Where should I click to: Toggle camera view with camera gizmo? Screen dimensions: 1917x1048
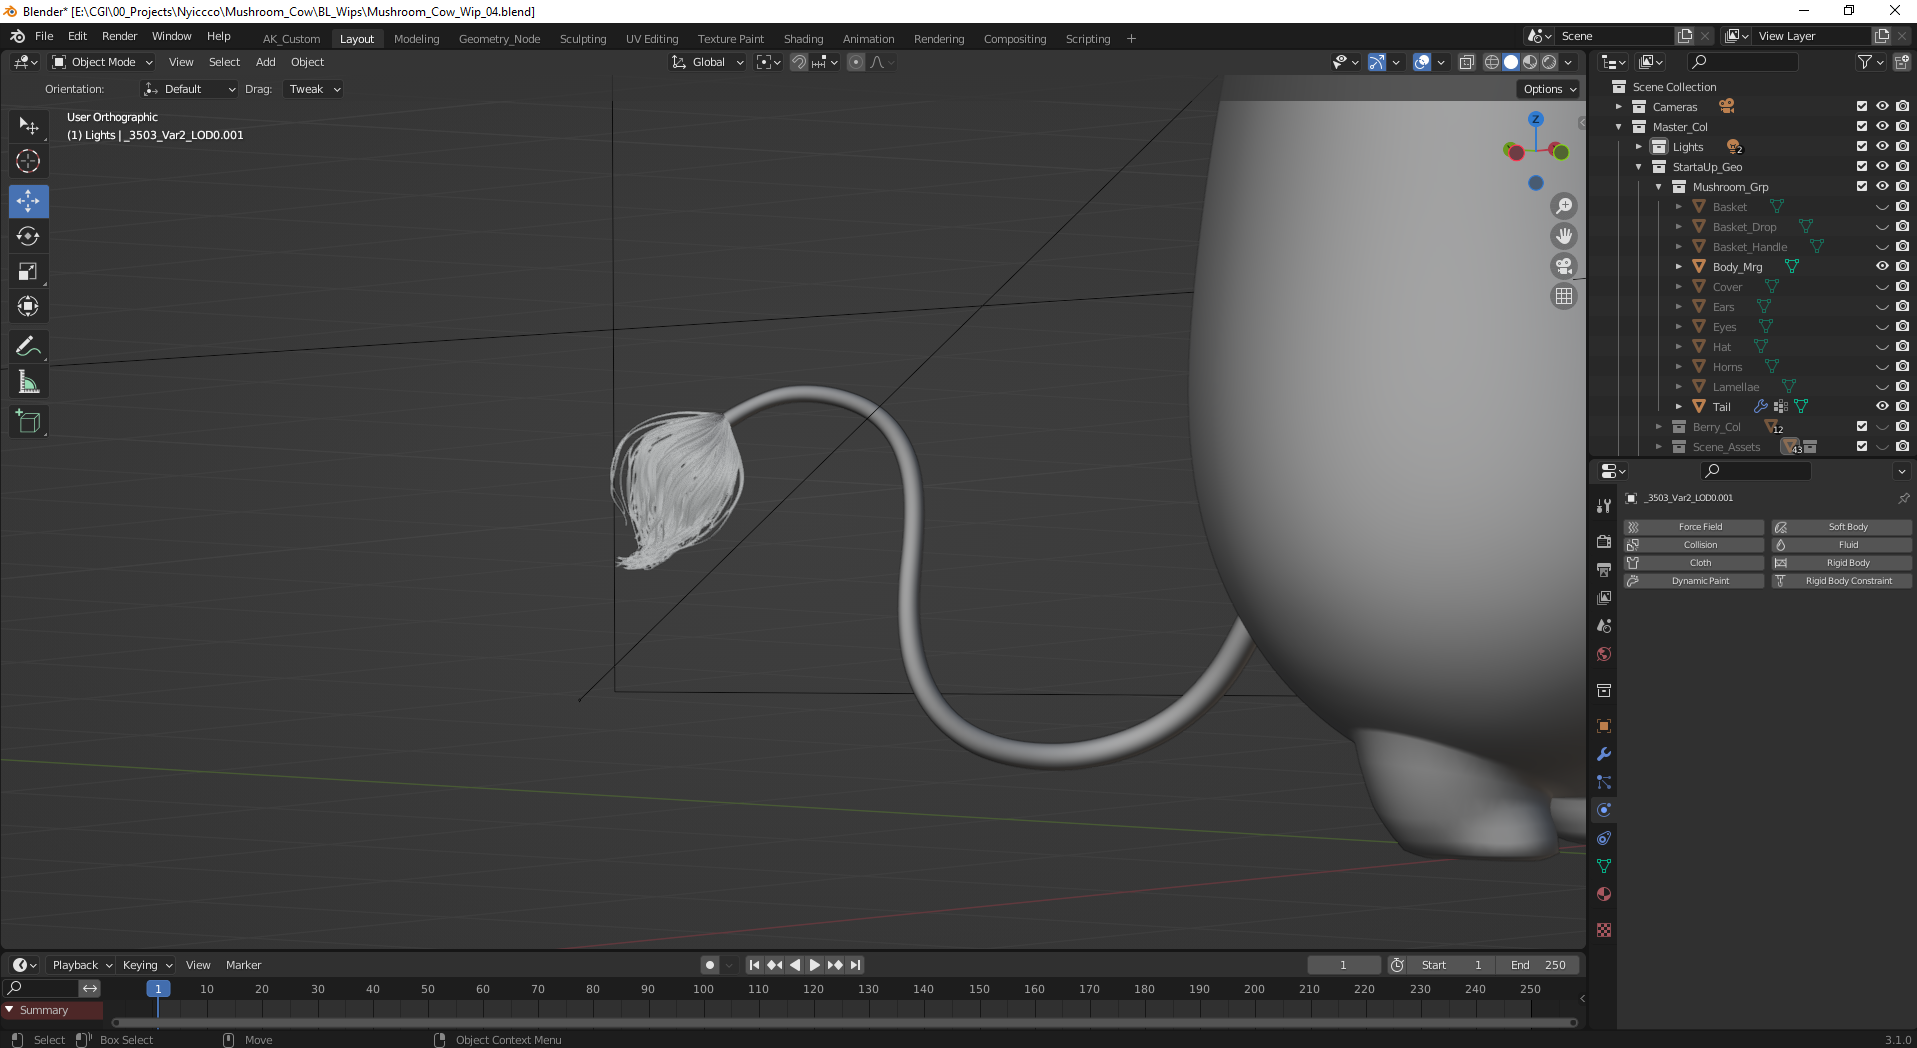1564,266
